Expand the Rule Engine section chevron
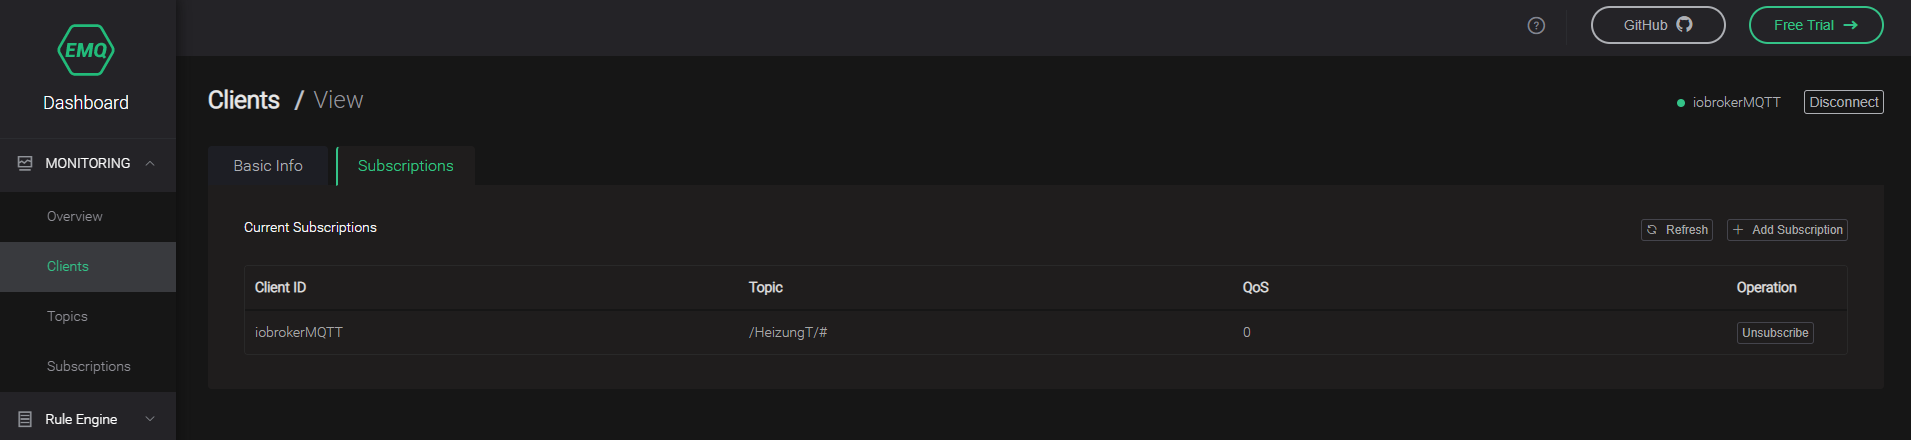The image size is (1911, 440). (x=150, y=419)
